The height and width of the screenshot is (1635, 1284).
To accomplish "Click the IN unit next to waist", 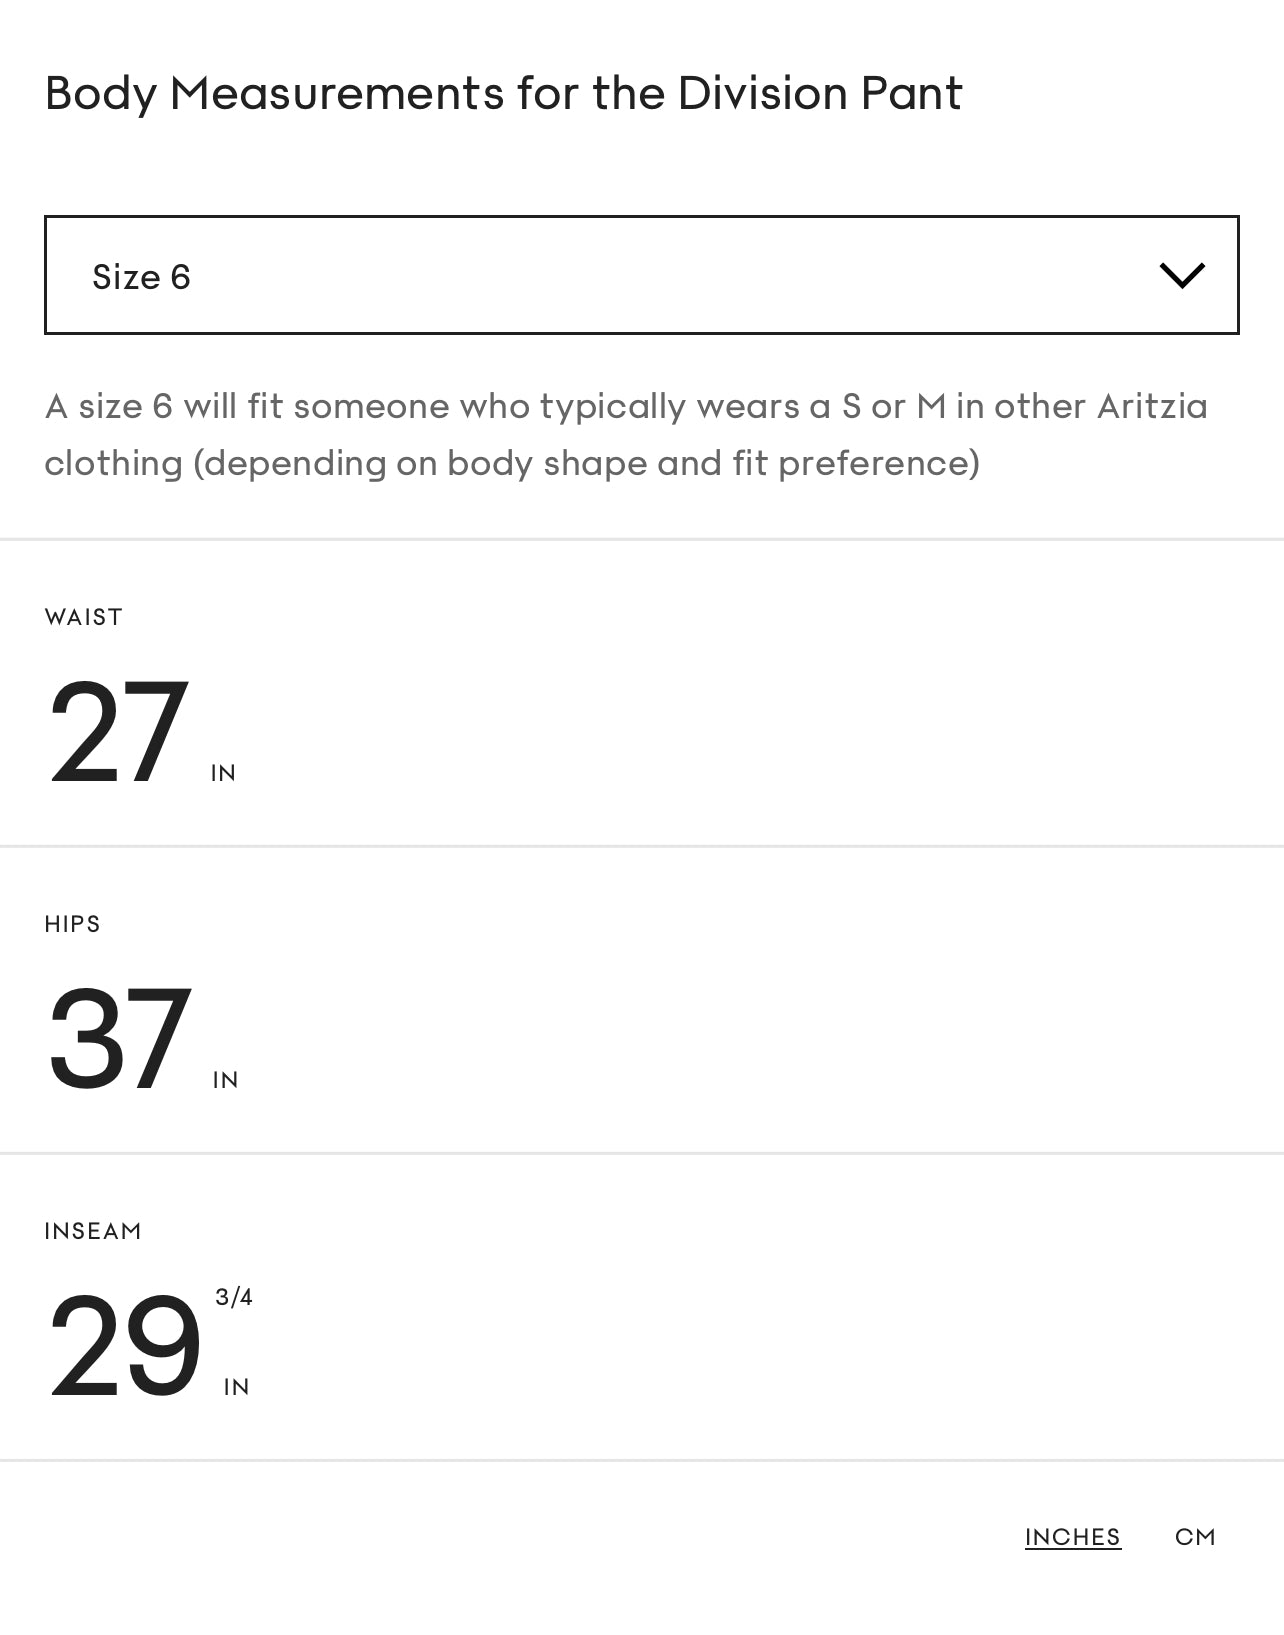I will 224,773.
